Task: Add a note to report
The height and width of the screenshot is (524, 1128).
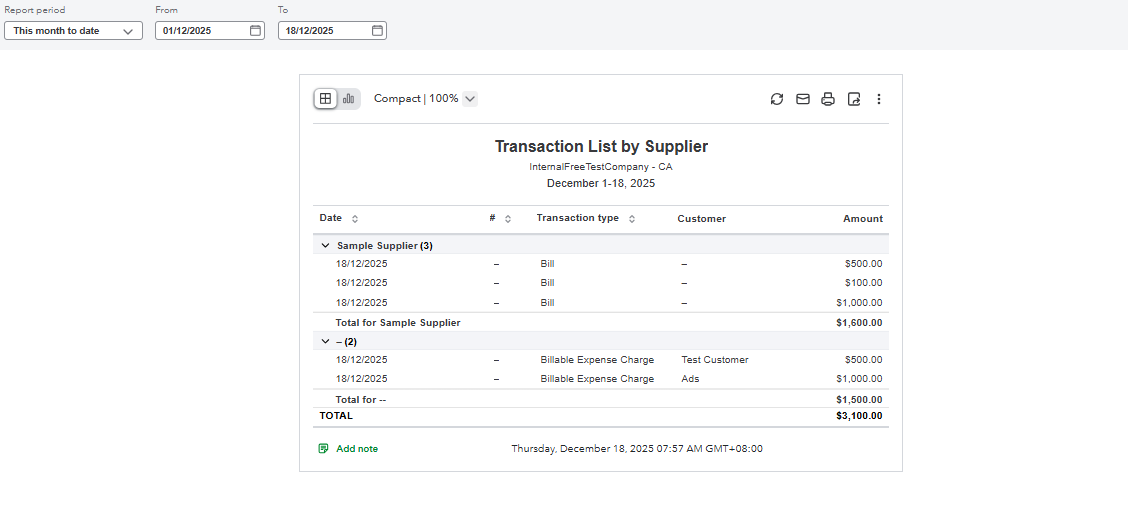Action: pos(357,448)
